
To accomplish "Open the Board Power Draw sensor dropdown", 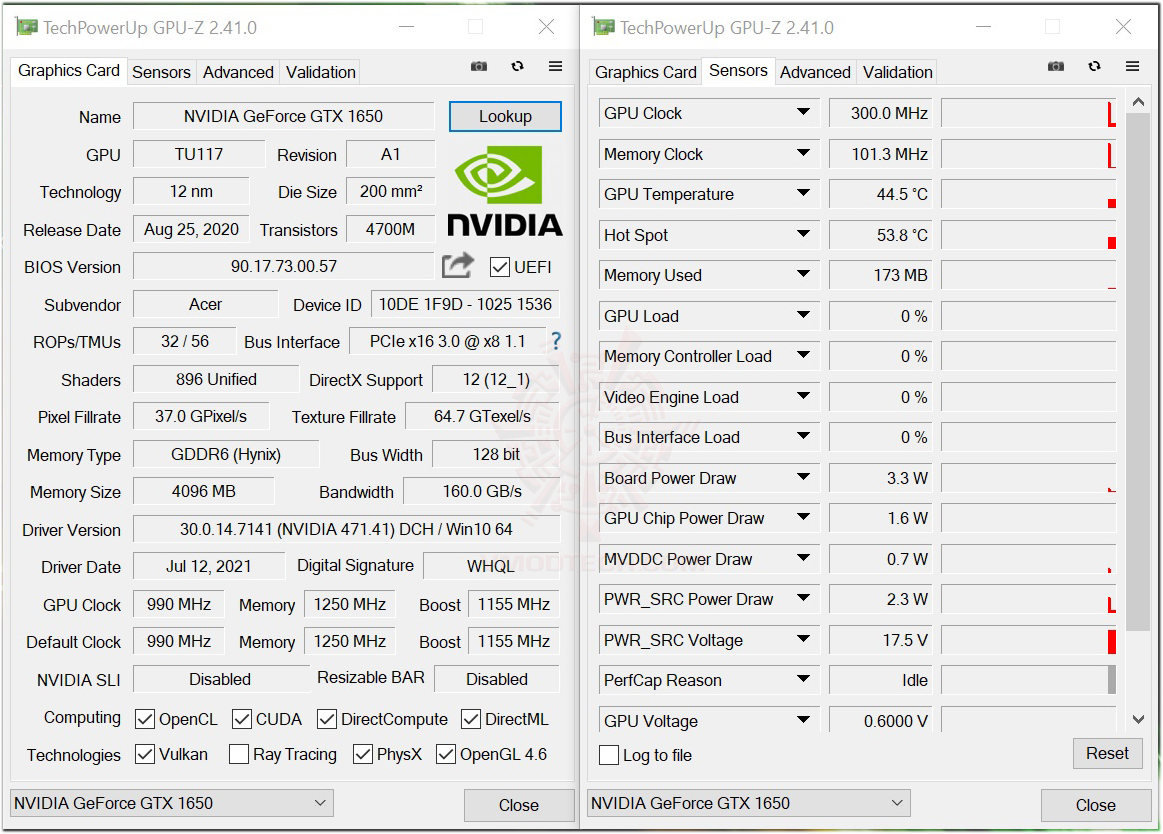I will pyautogui.click(x=803, y=477).
